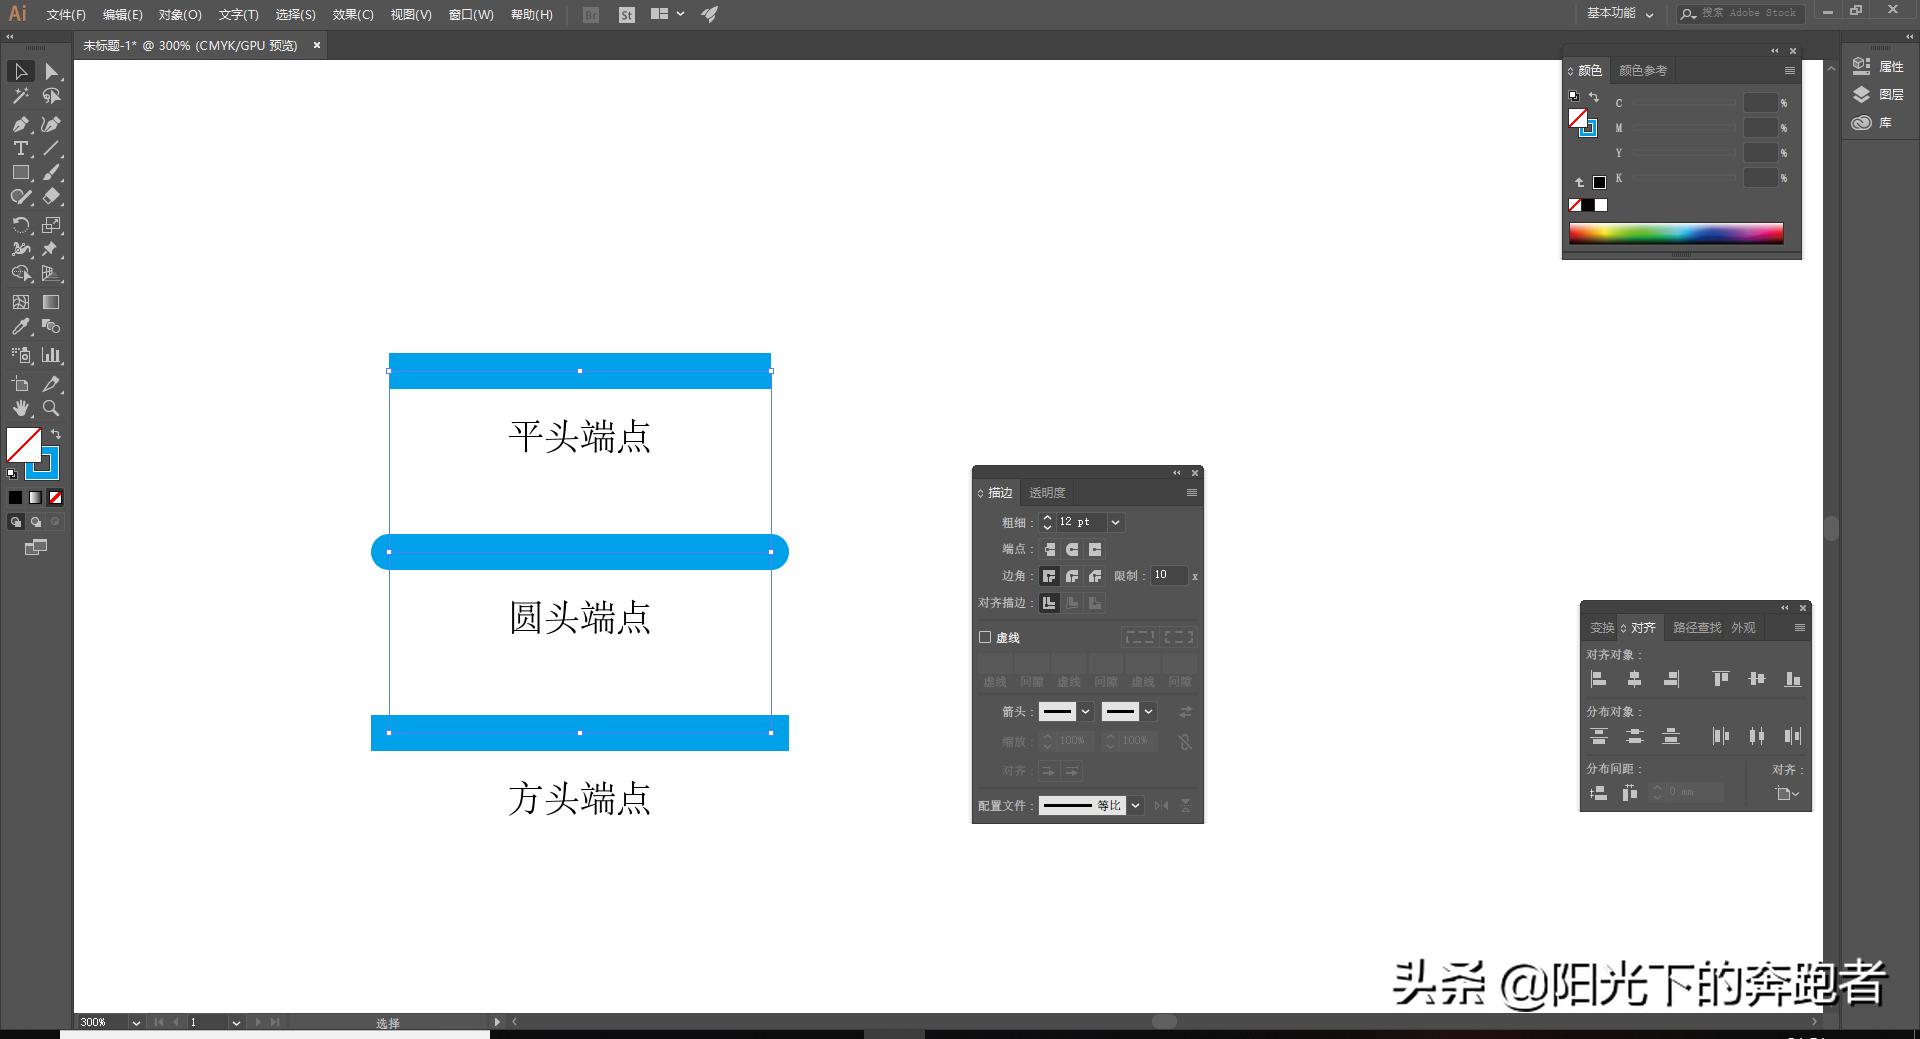Image resolution: width=1920 pixels, height=1039 pixels.
Task: Open the 配置文件 profile dropdown
Action: click(x=1135, y=806)
